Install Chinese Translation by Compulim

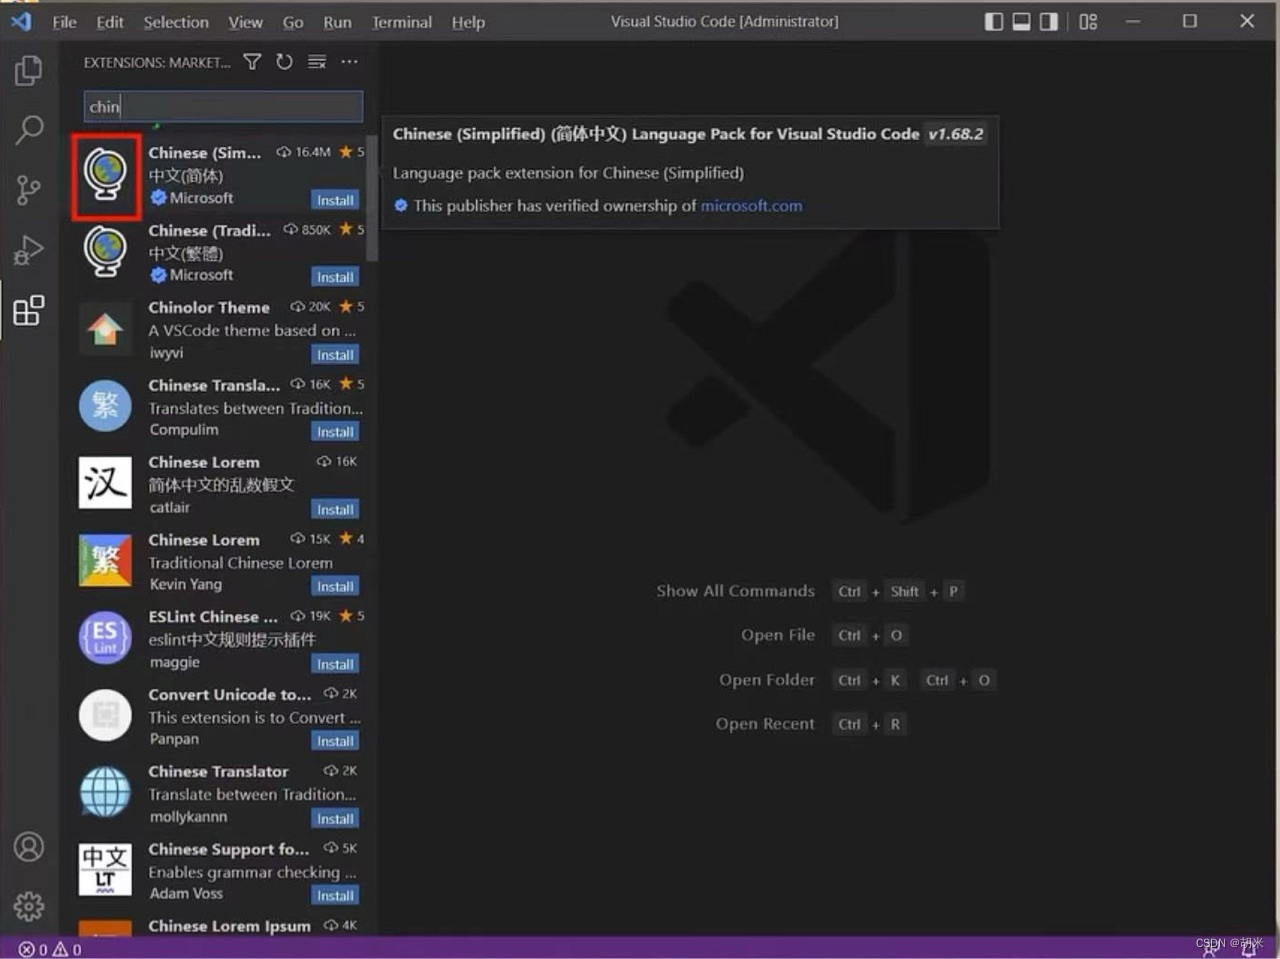click(335, 432)
